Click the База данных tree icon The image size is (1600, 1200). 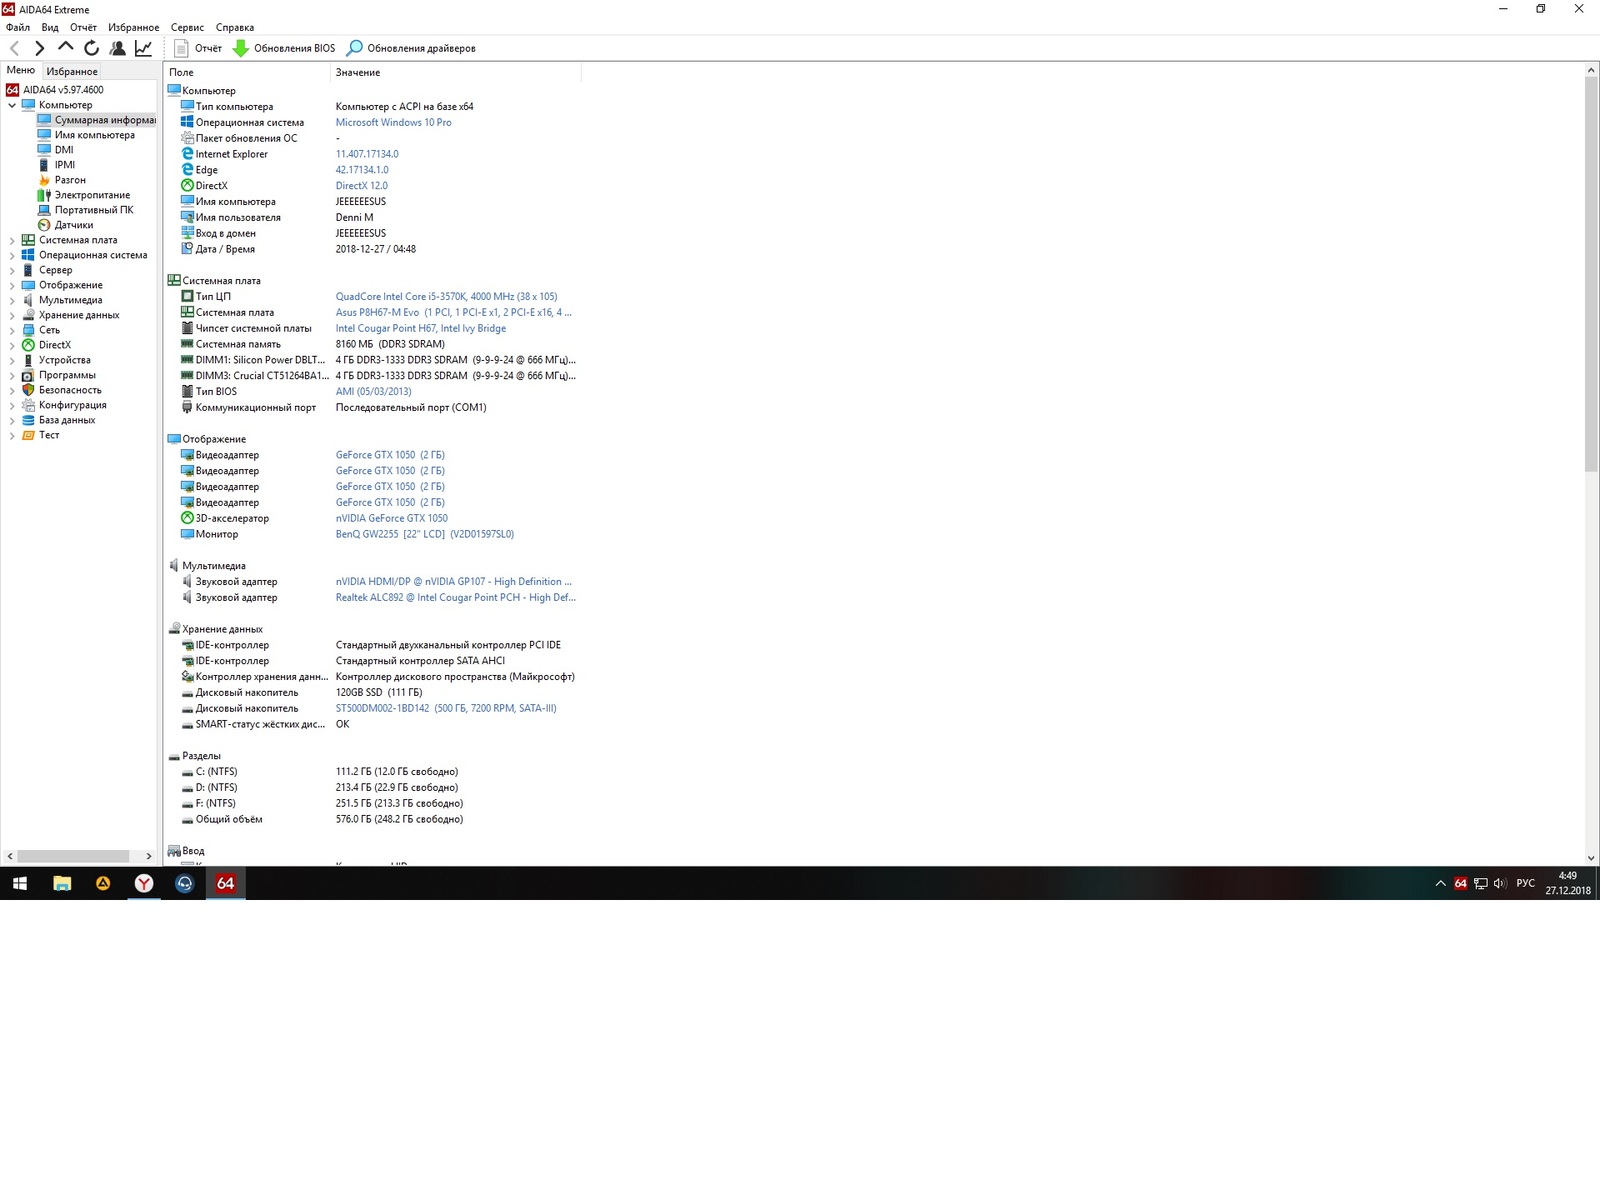click(x=28, y=420)
